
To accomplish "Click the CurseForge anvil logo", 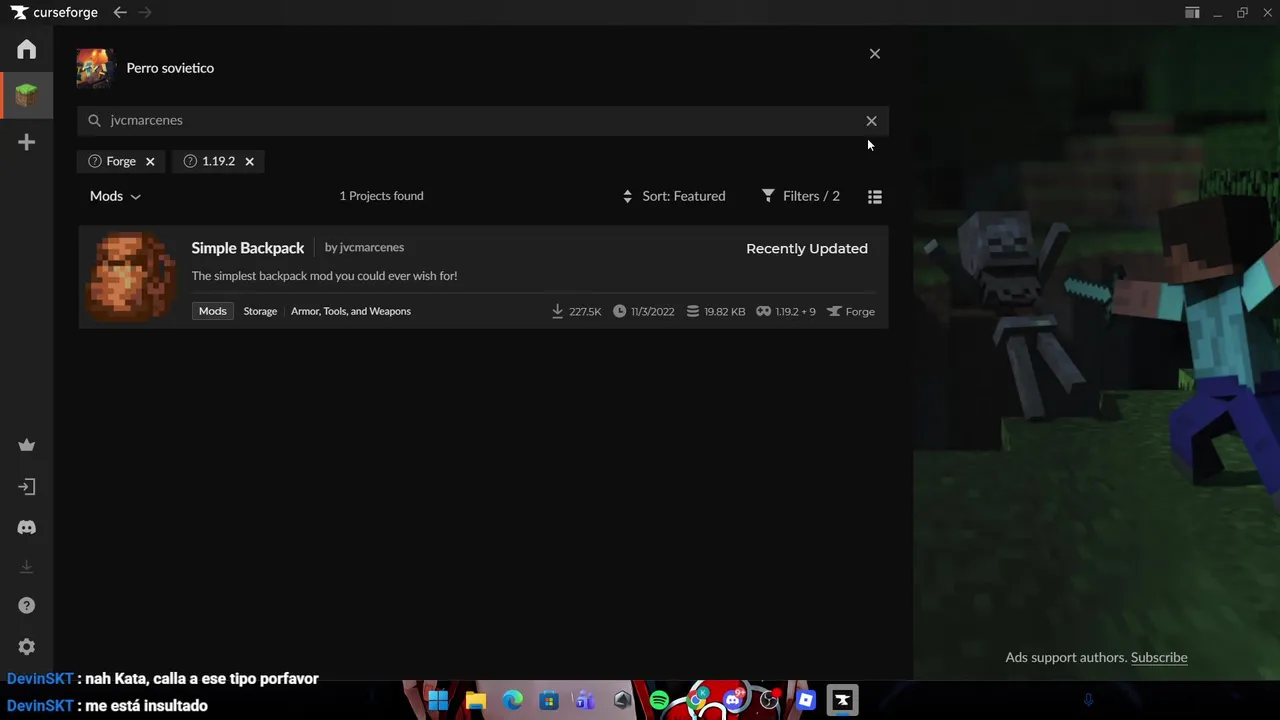I will pos(19,12).
